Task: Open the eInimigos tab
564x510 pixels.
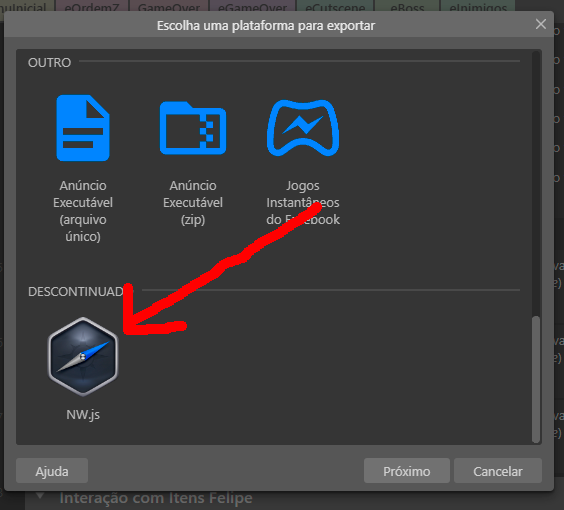Action: [478, 6]
